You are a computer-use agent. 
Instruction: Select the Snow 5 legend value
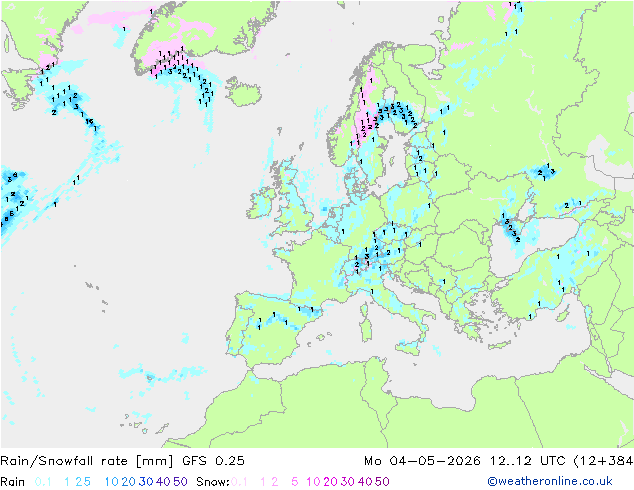295,482
